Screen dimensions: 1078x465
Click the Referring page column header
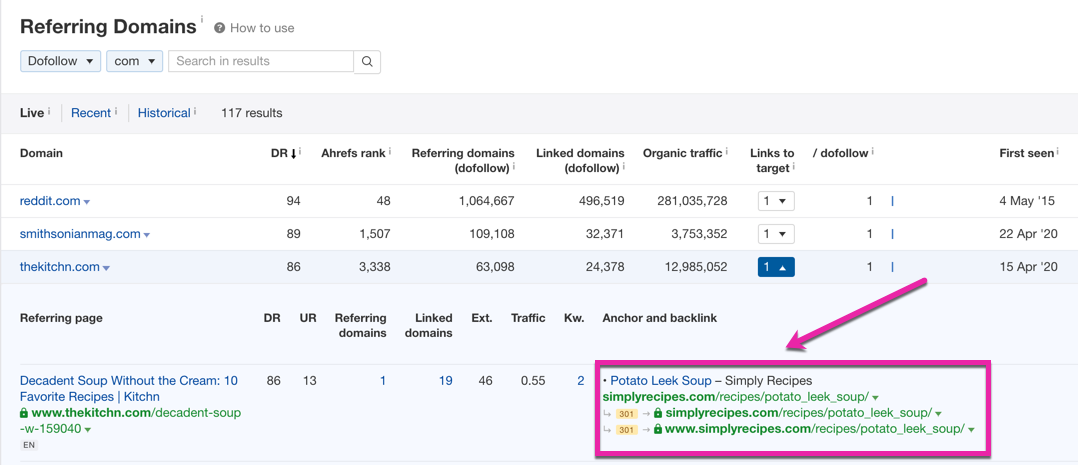(x=61, y=318)
